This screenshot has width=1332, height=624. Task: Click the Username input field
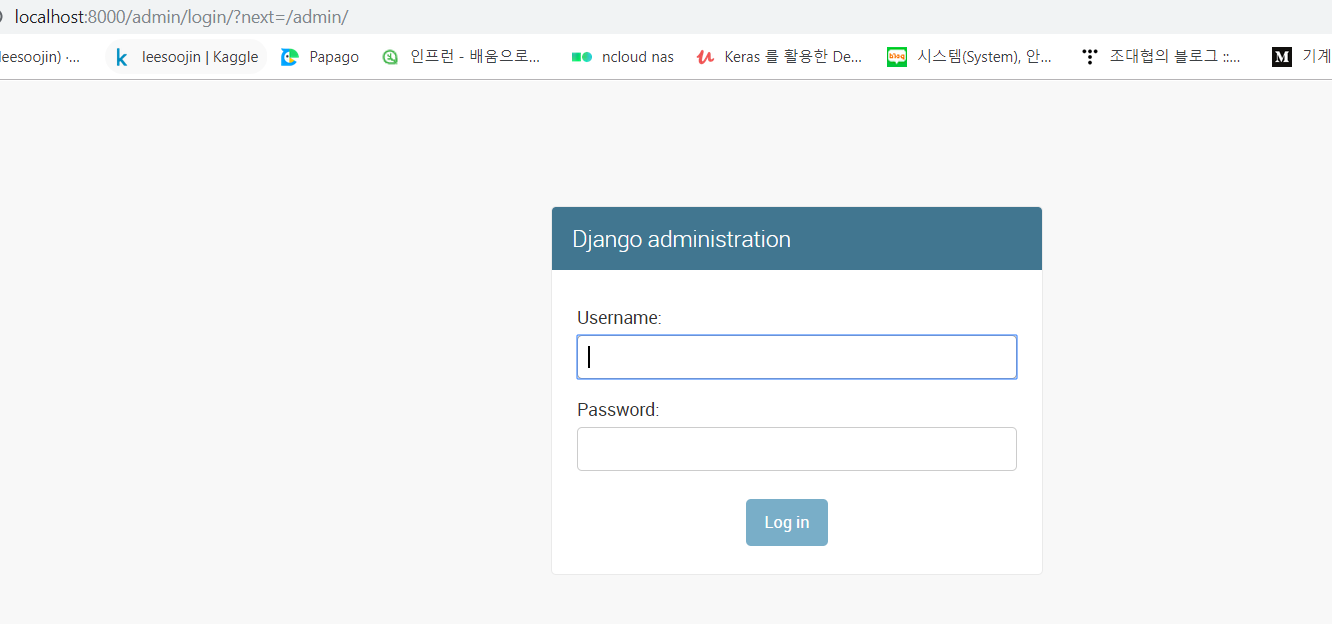pos(797,357)
